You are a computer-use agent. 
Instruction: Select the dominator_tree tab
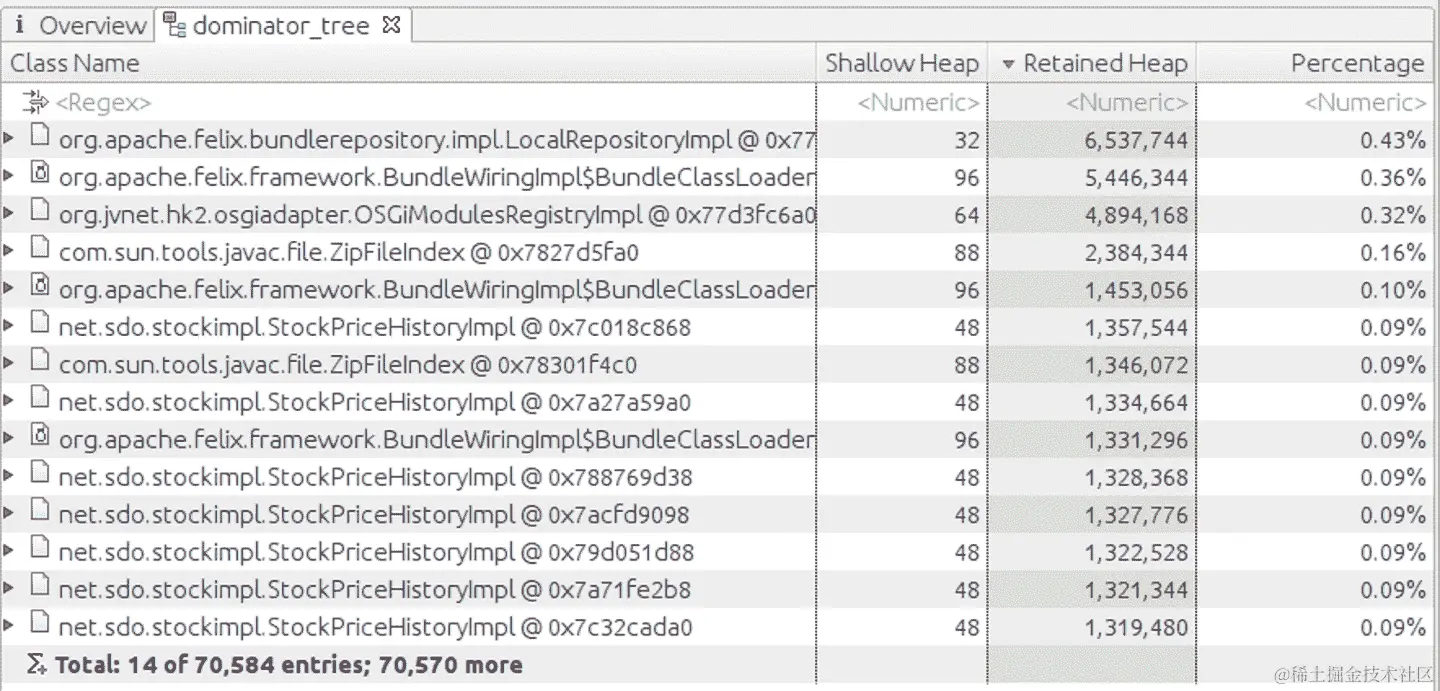(x=281, y=25)
